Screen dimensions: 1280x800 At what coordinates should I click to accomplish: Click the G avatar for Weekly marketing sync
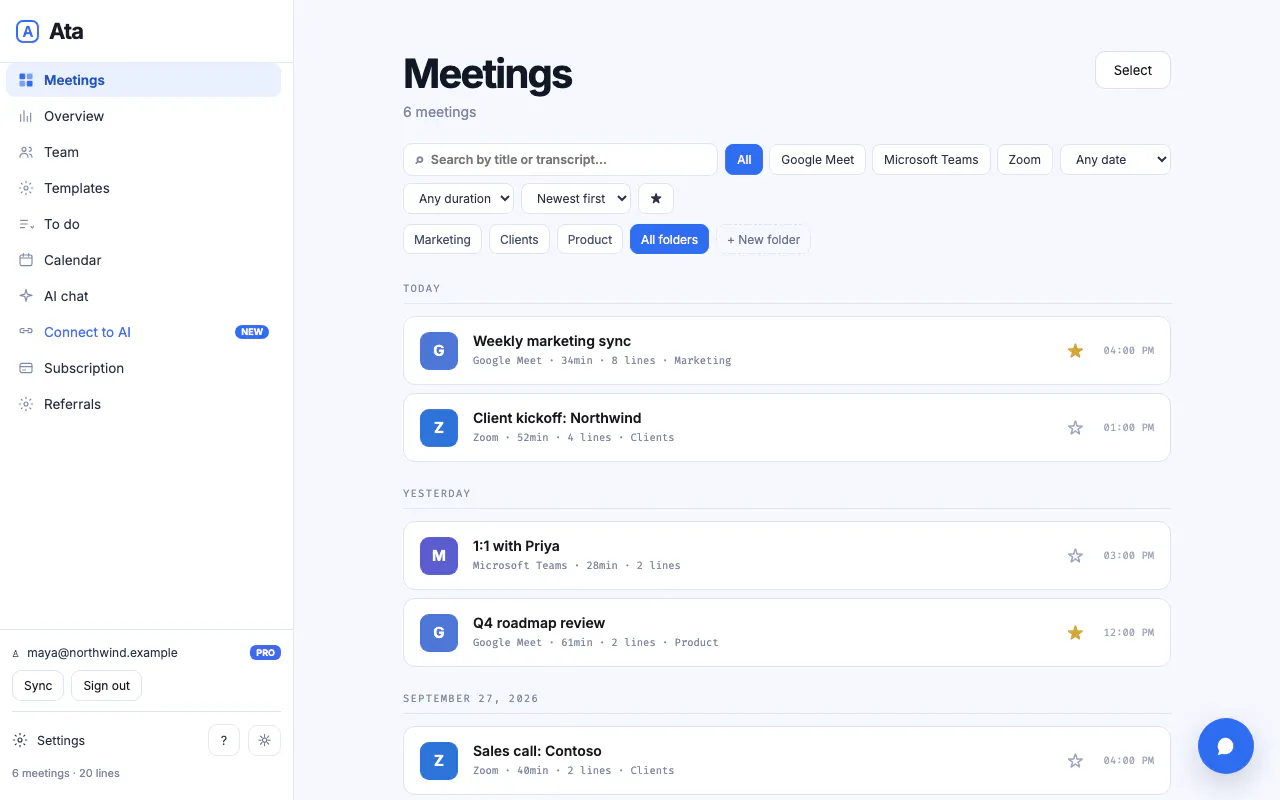click(439, 351)
